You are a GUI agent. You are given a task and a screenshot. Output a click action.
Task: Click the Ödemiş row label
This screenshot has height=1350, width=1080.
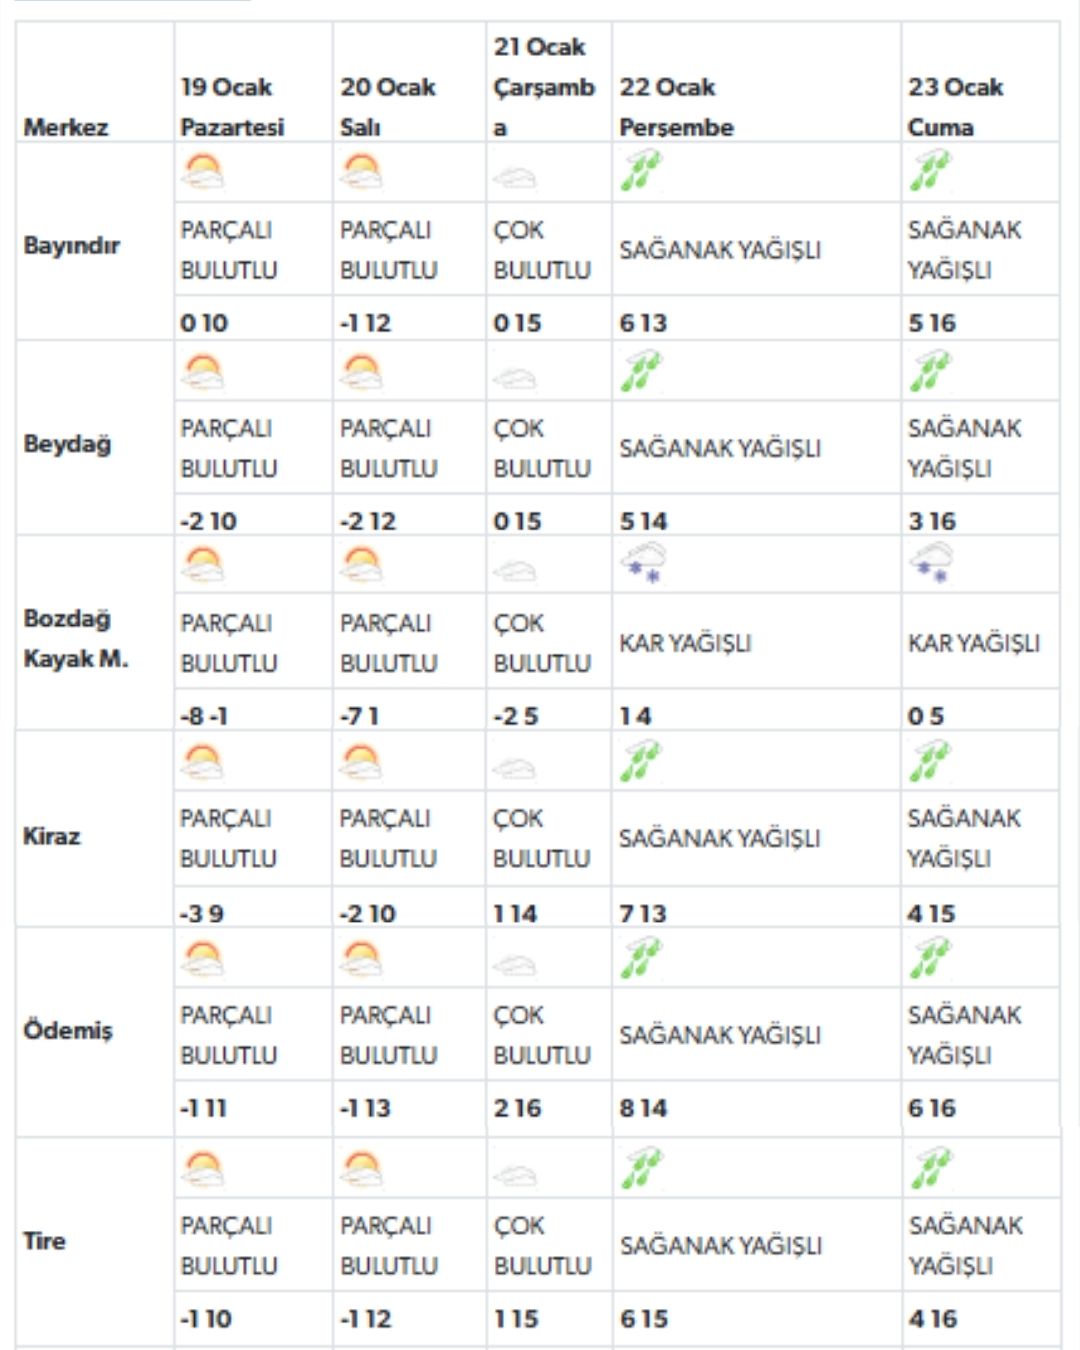(68, 1030)
